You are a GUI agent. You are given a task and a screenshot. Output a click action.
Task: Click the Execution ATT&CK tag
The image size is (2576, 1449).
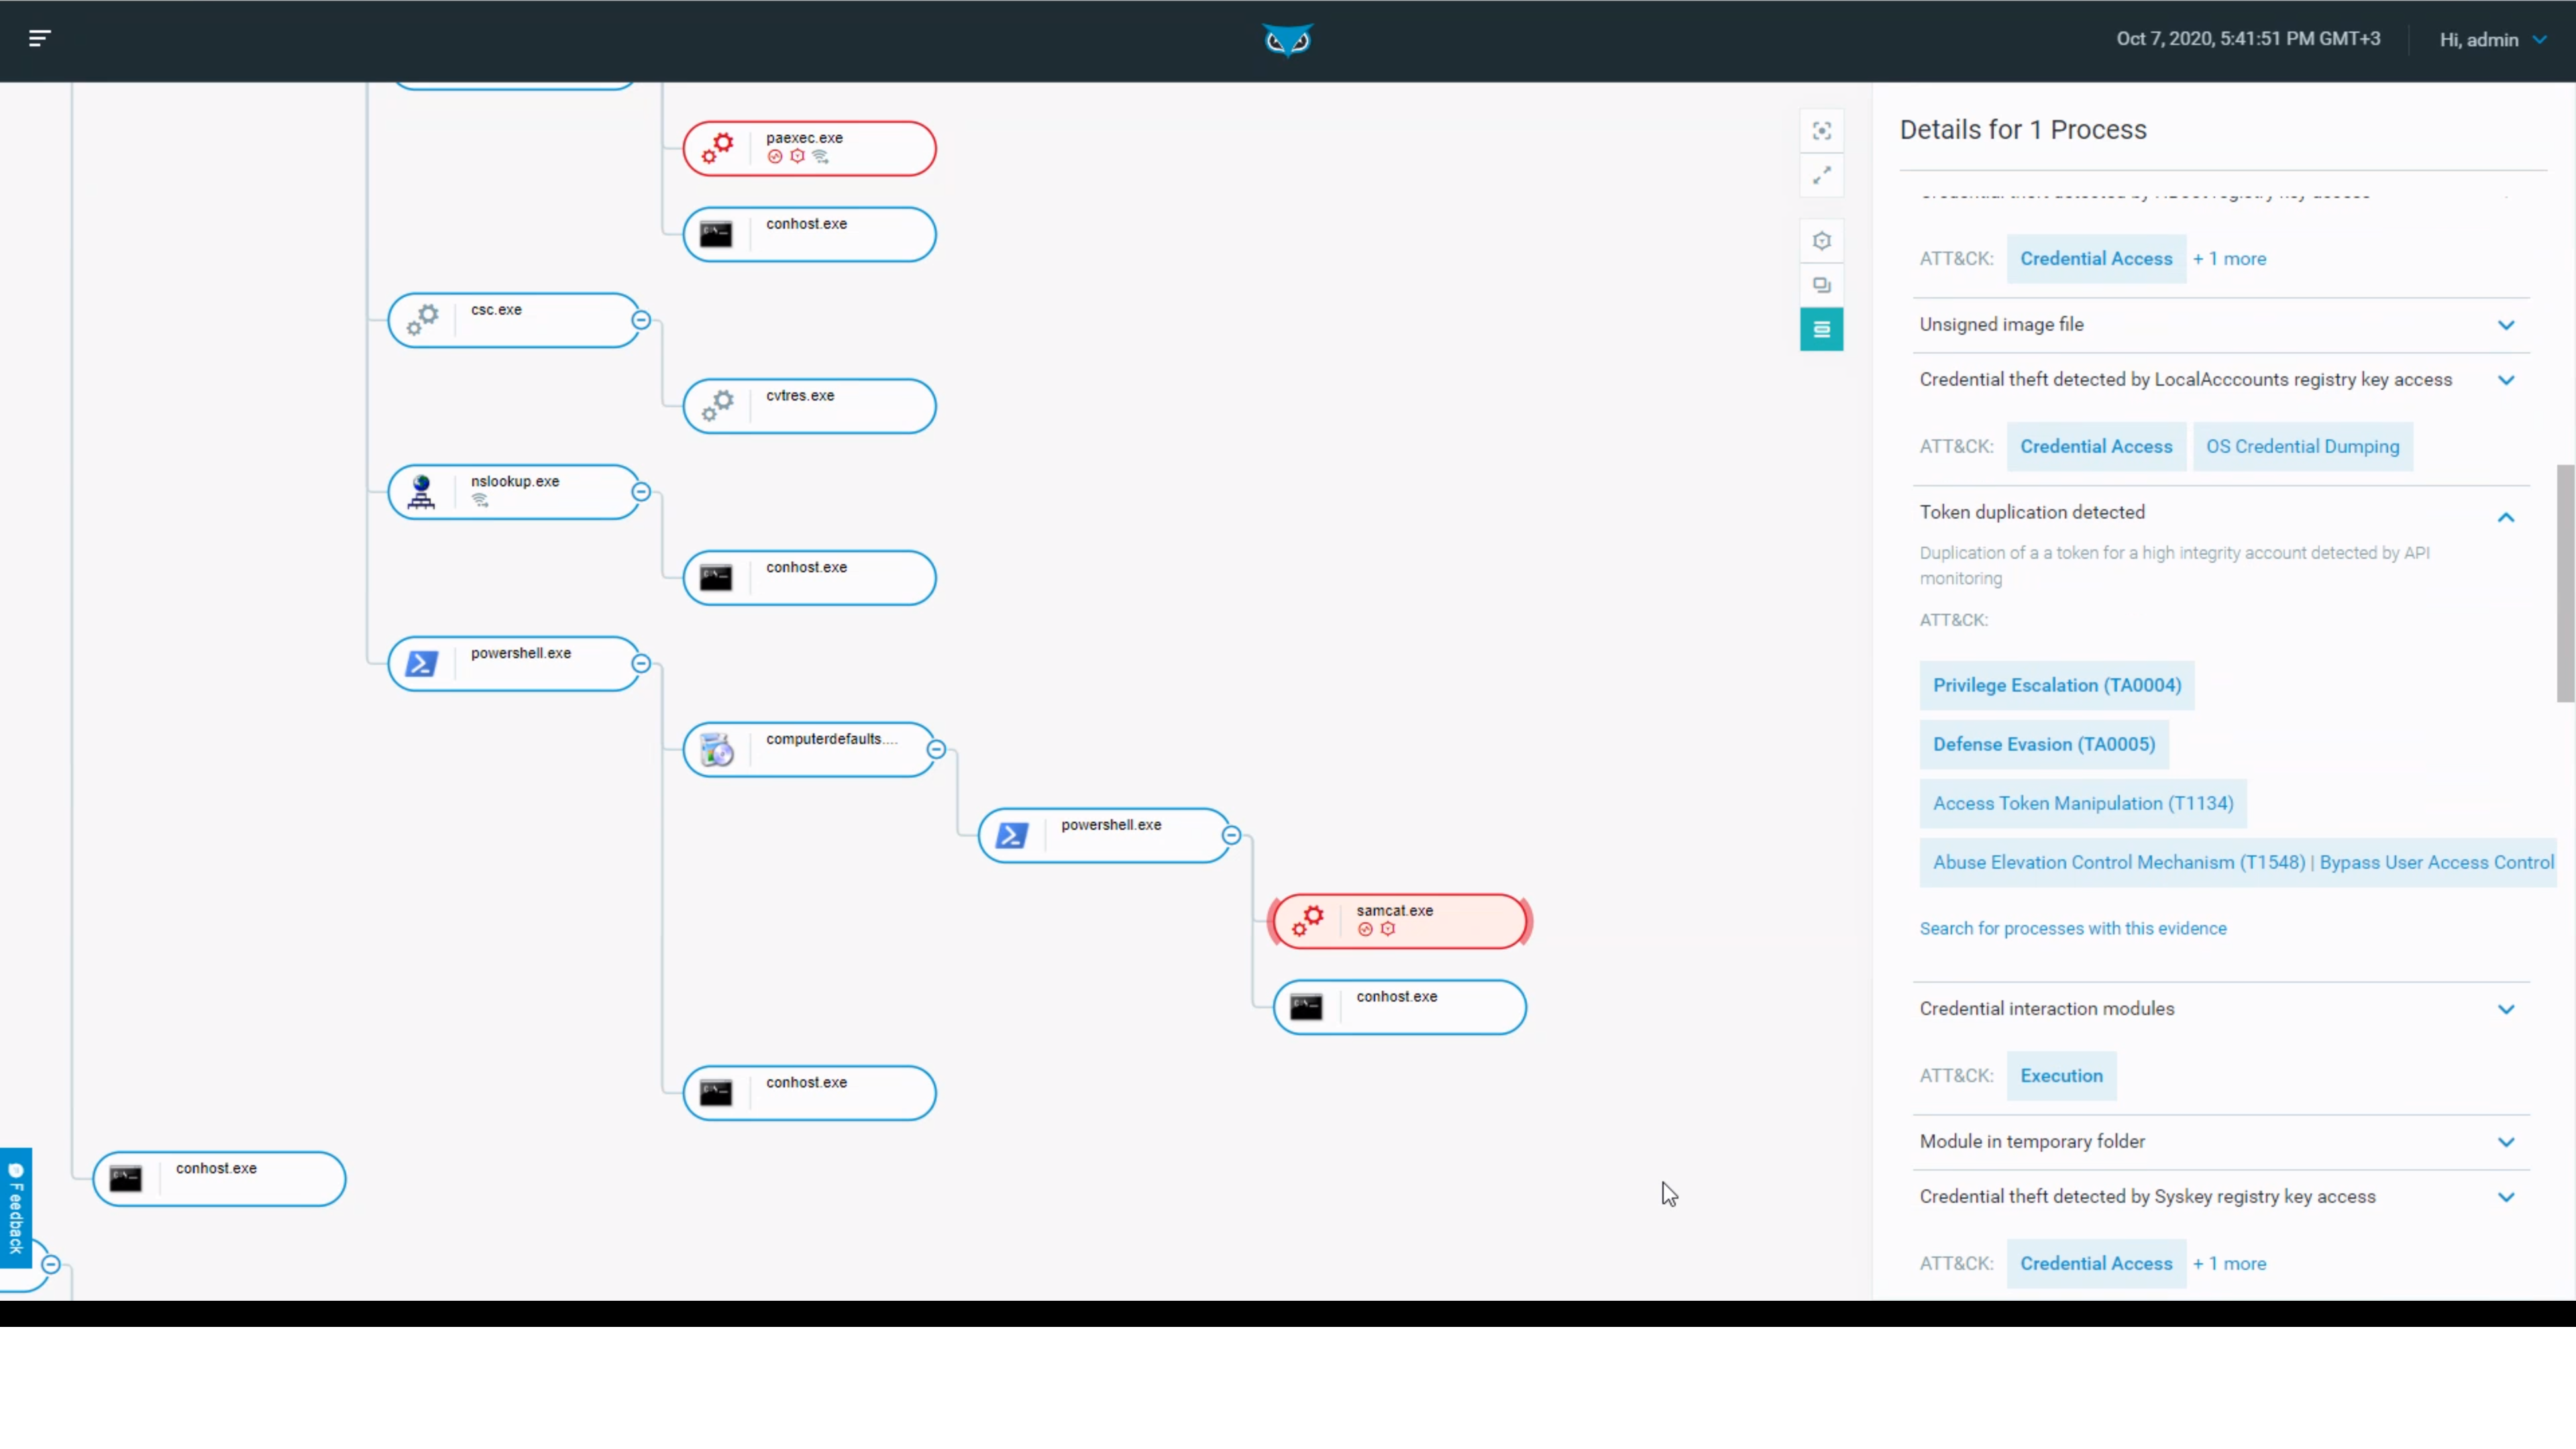coord(2061,1076)
